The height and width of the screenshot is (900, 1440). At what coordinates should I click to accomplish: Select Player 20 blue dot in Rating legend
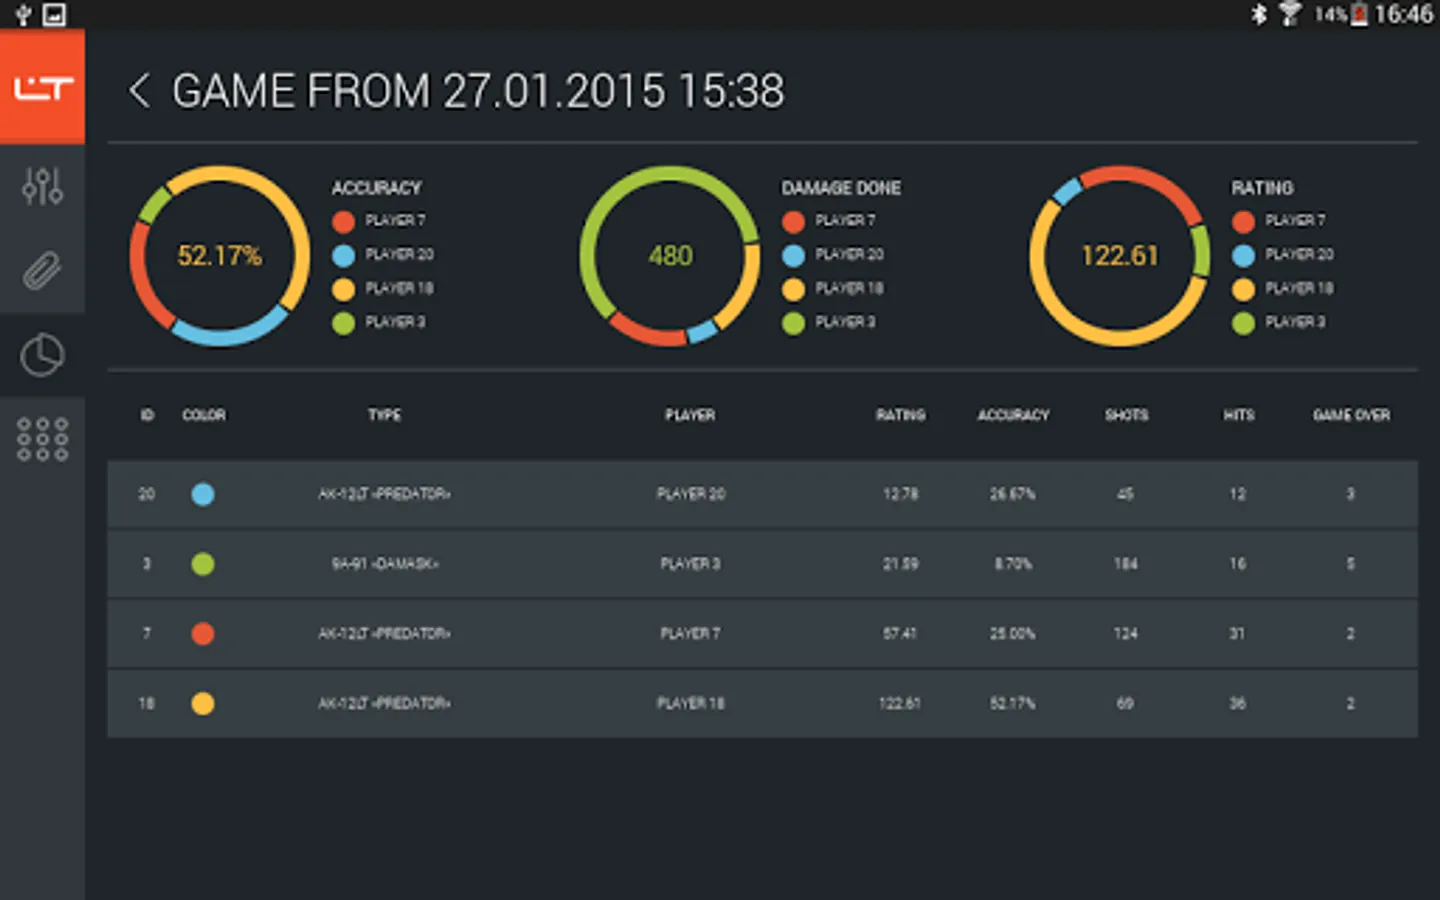[1243, 255]
